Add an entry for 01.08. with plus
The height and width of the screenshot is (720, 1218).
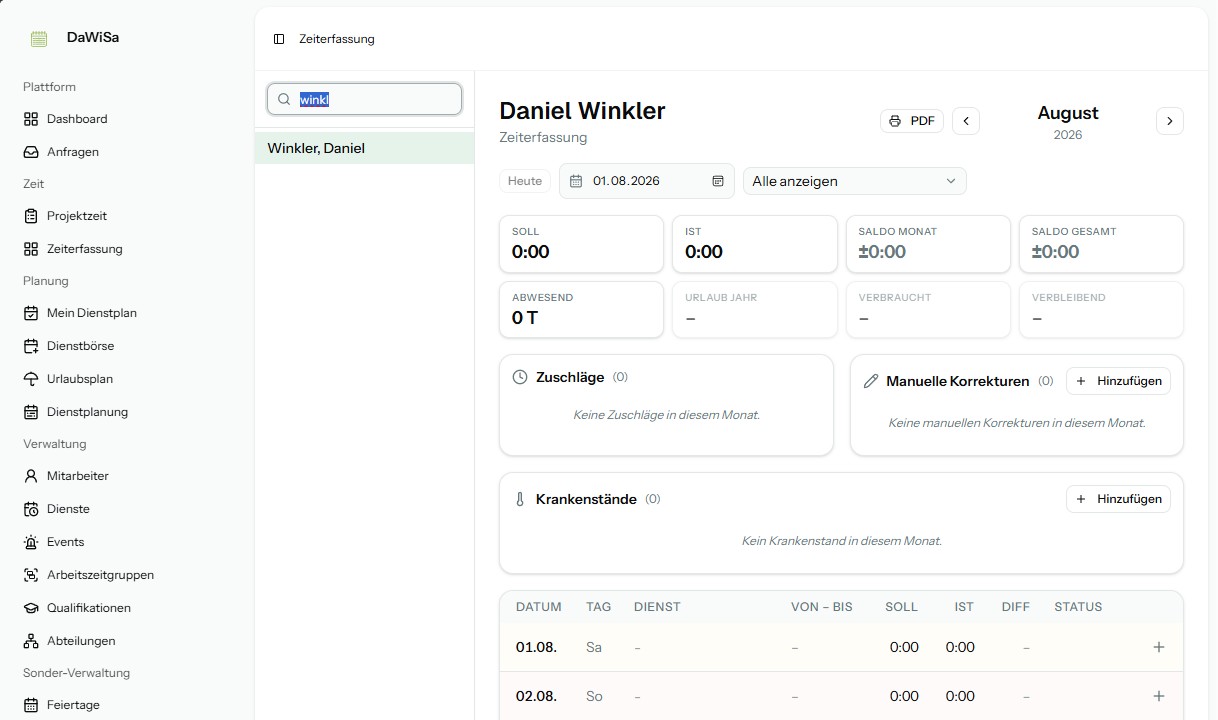click(1159, 647)
